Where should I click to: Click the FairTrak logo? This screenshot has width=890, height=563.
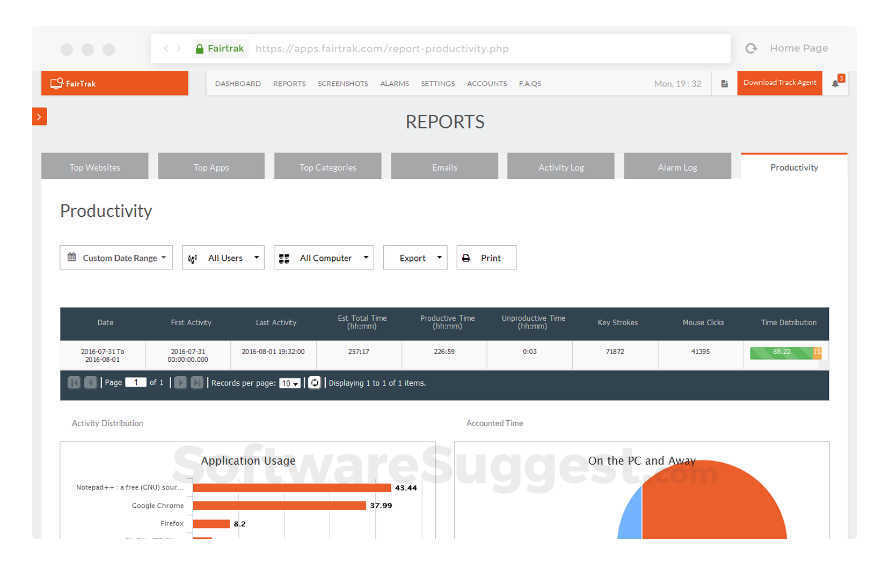pyautogui.click(x=73, y=83)
